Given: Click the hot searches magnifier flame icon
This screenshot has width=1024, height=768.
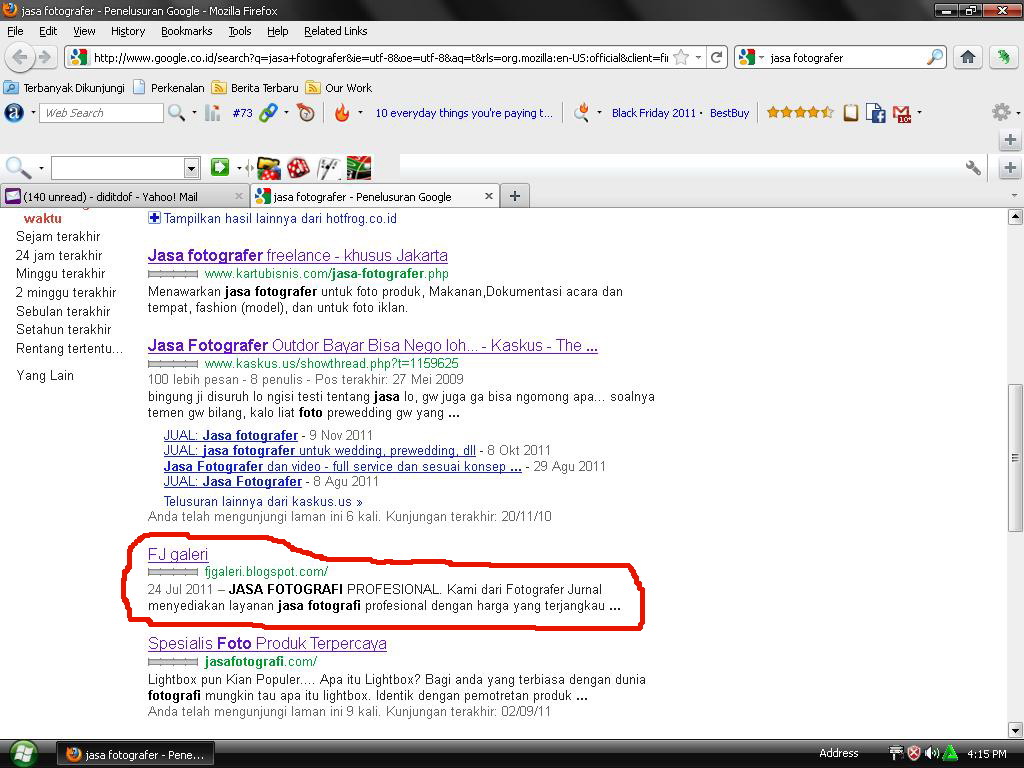Looking at the screenshot, I should tap(581, 113).
